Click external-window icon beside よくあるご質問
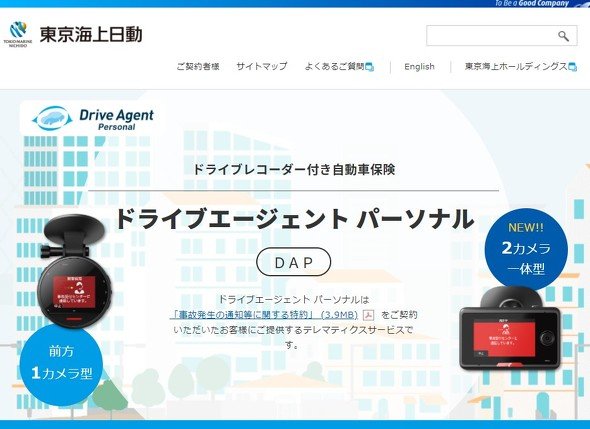This screenshot has height=429, width=590. click(370, 67)
